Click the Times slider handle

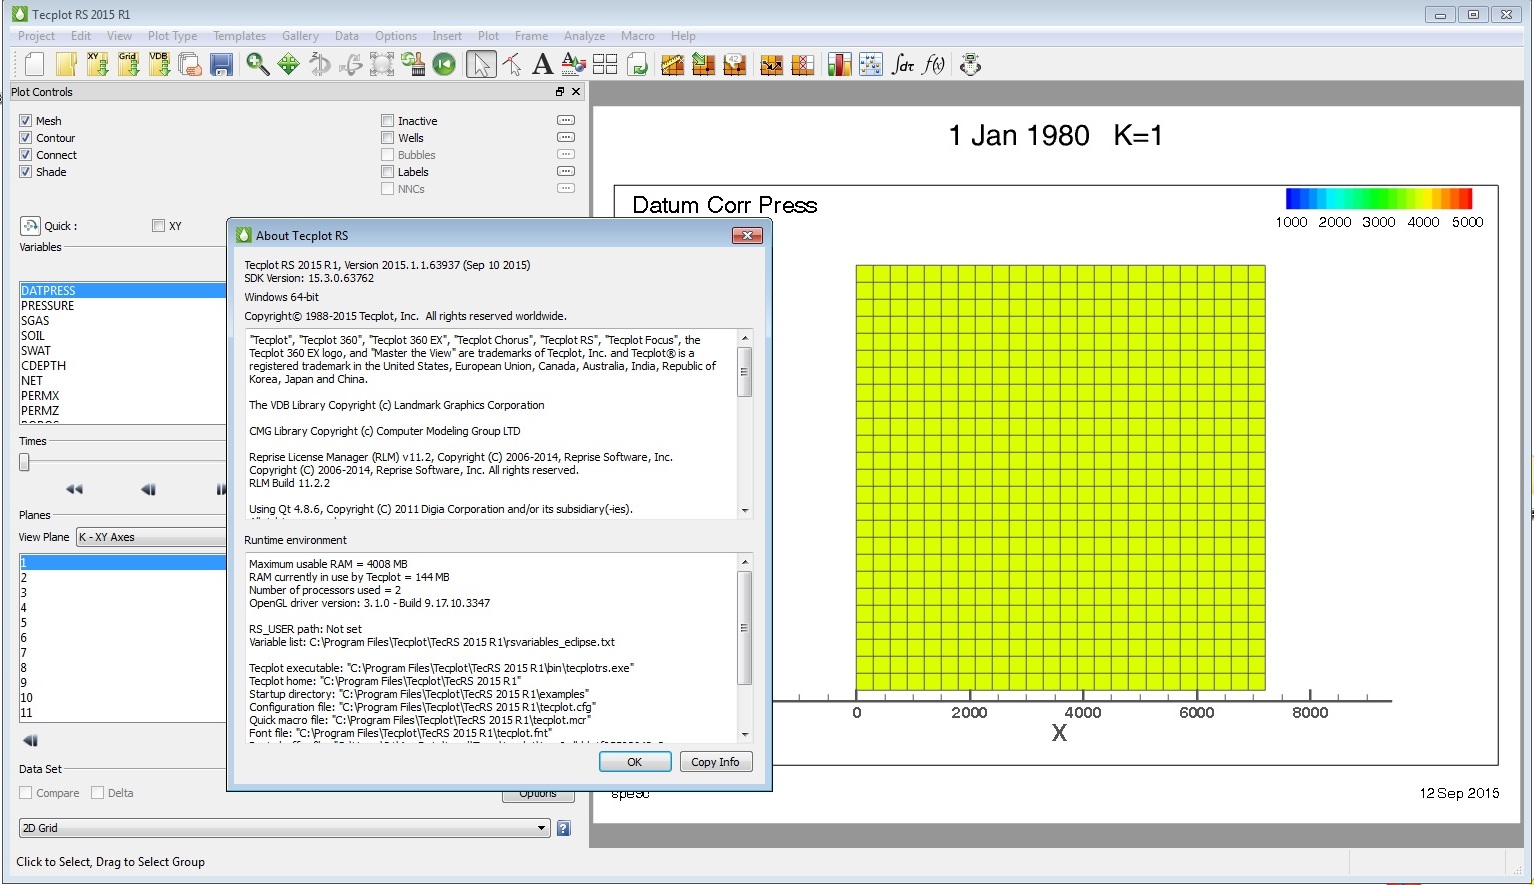click(x=24, y=462)
